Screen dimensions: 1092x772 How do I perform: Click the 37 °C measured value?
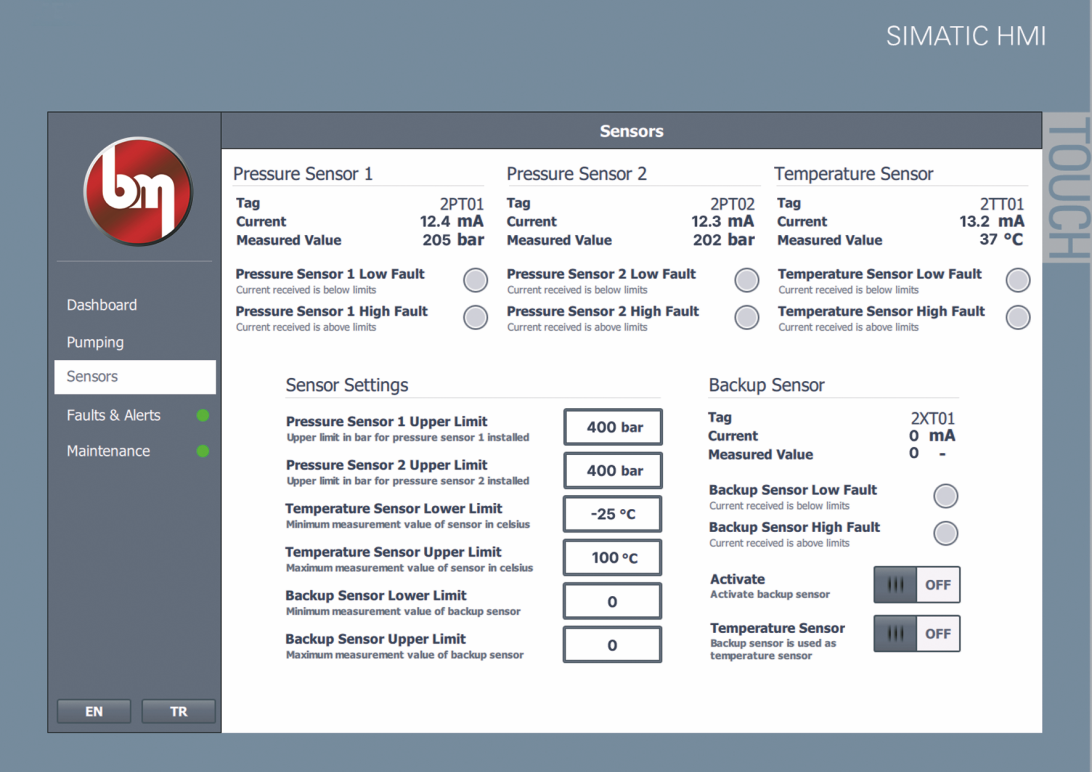pyautogui.click(x=1001, y=240)
